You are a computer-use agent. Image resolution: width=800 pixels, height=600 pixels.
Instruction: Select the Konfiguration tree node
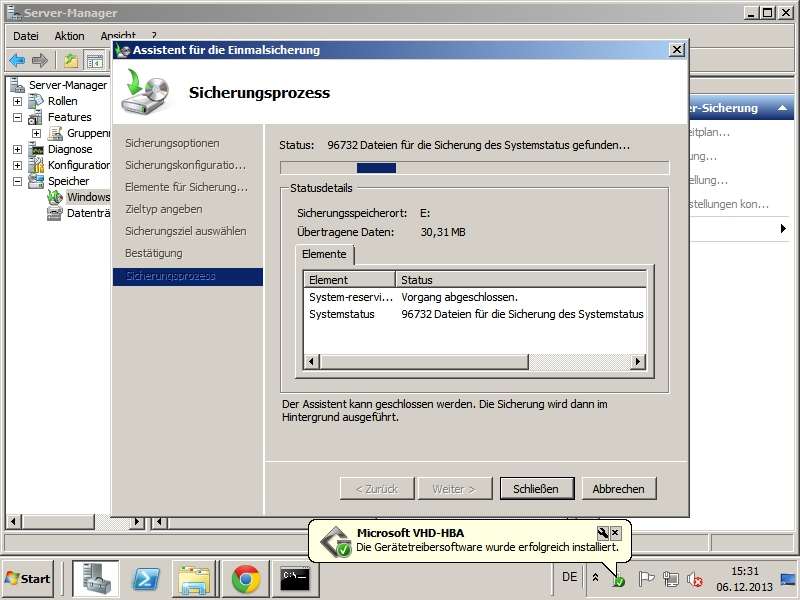[x=79, y=165]
